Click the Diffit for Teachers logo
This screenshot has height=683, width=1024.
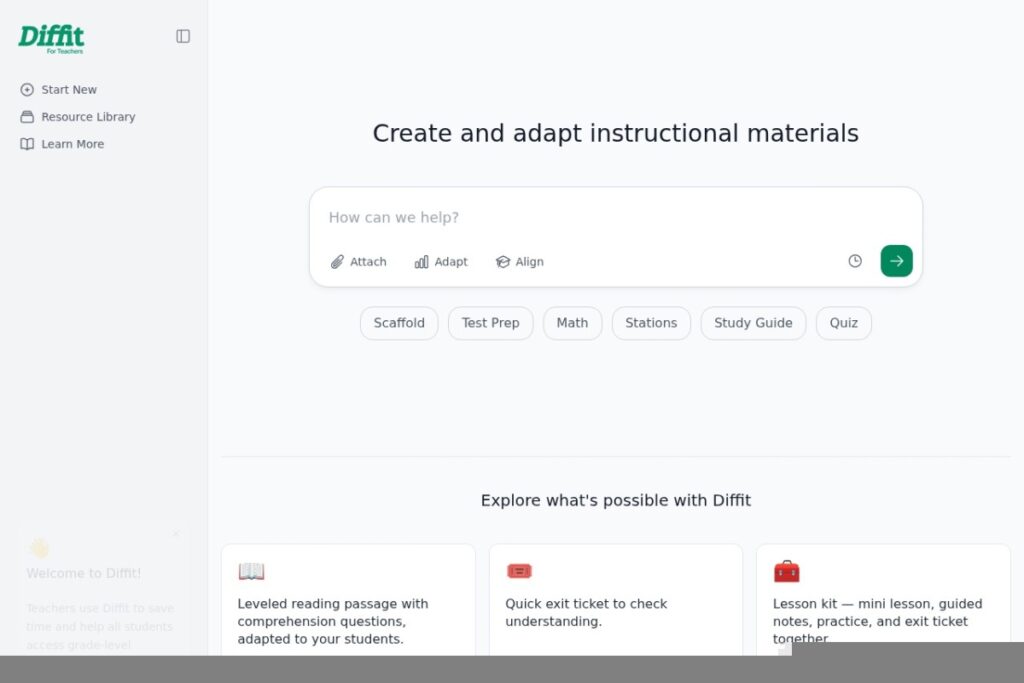tap(51, 39)
